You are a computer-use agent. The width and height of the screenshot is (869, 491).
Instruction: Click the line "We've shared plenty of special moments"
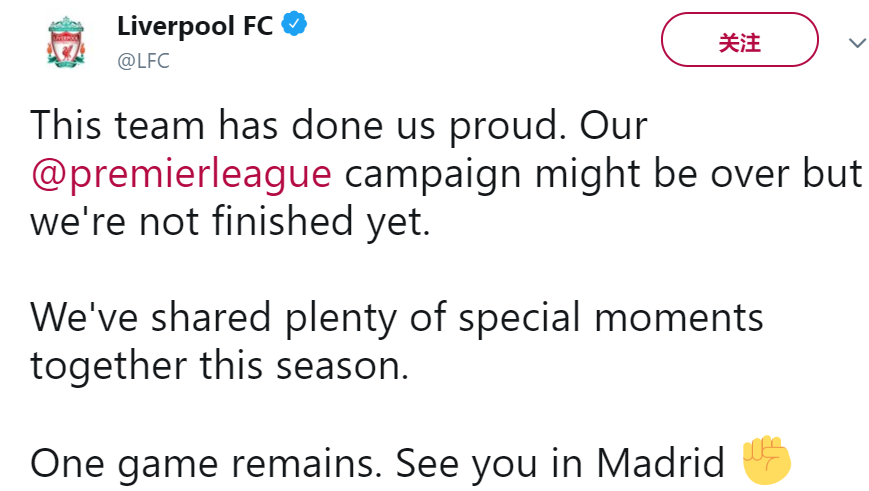click(x=396, y=318)
